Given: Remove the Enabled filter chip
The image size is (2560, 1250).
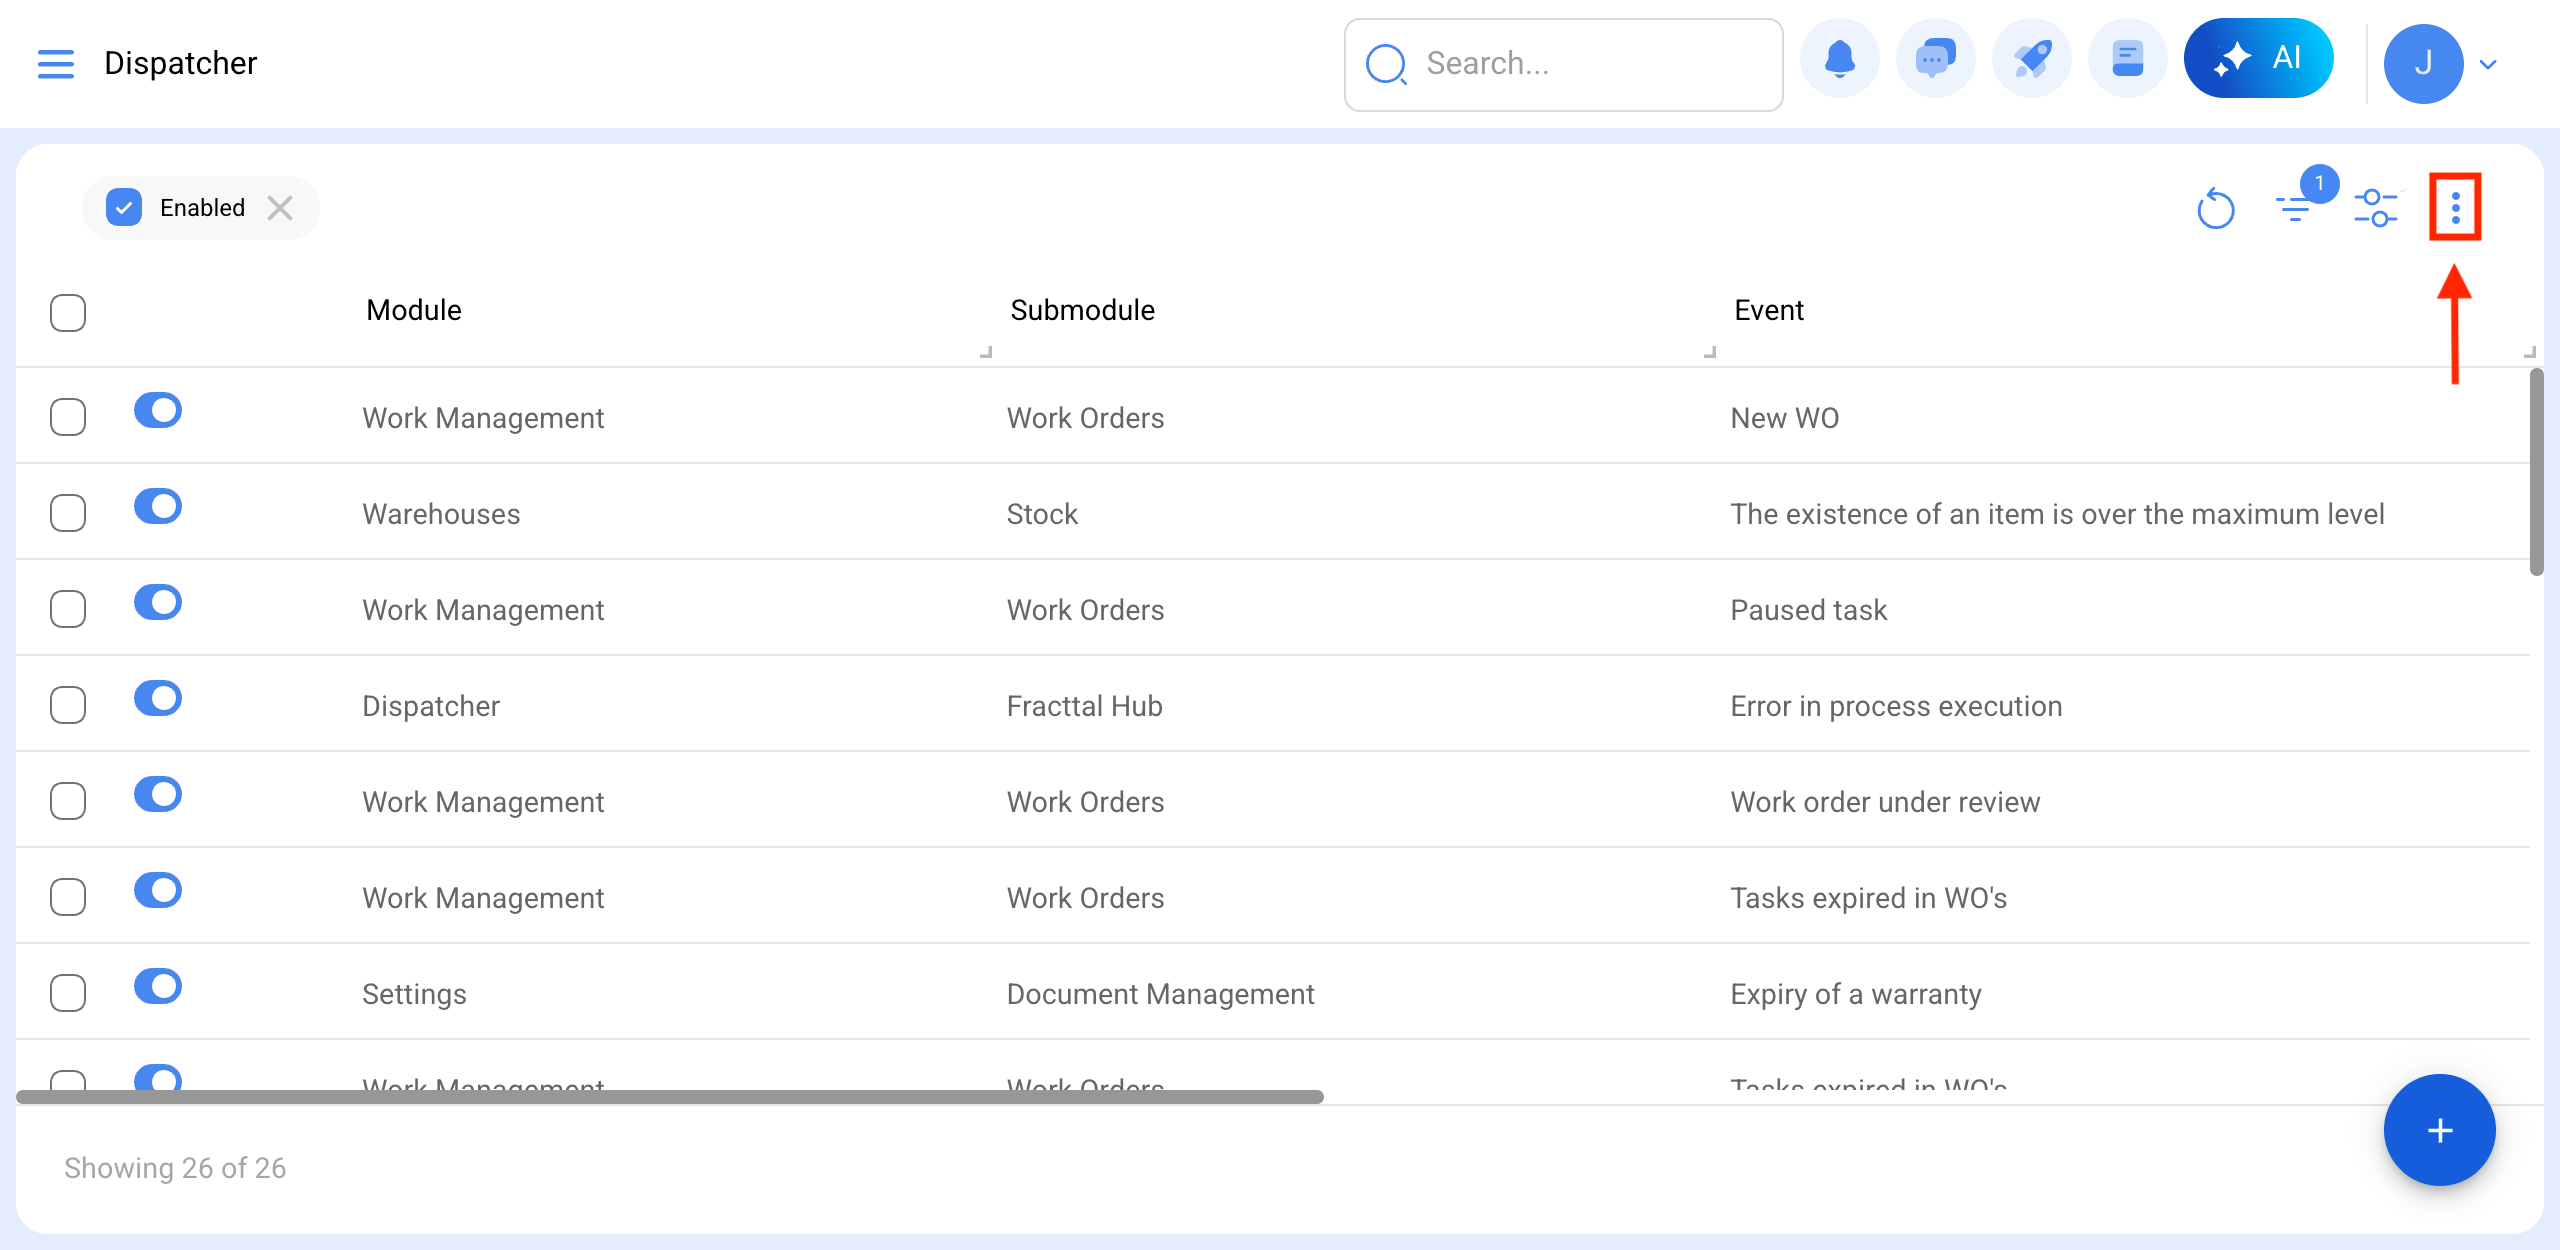Looking at the screenshot, I should (x=280, y=208).
